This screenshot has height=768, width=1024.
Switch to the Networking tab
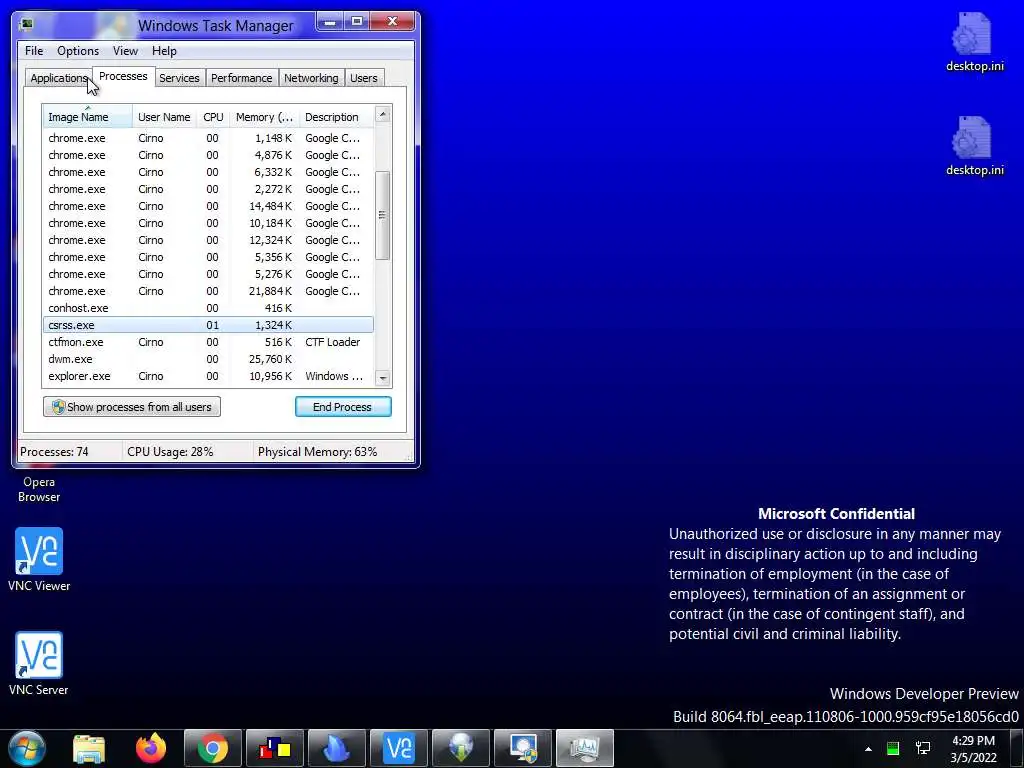pyautogui.click(x=311, y=78)
